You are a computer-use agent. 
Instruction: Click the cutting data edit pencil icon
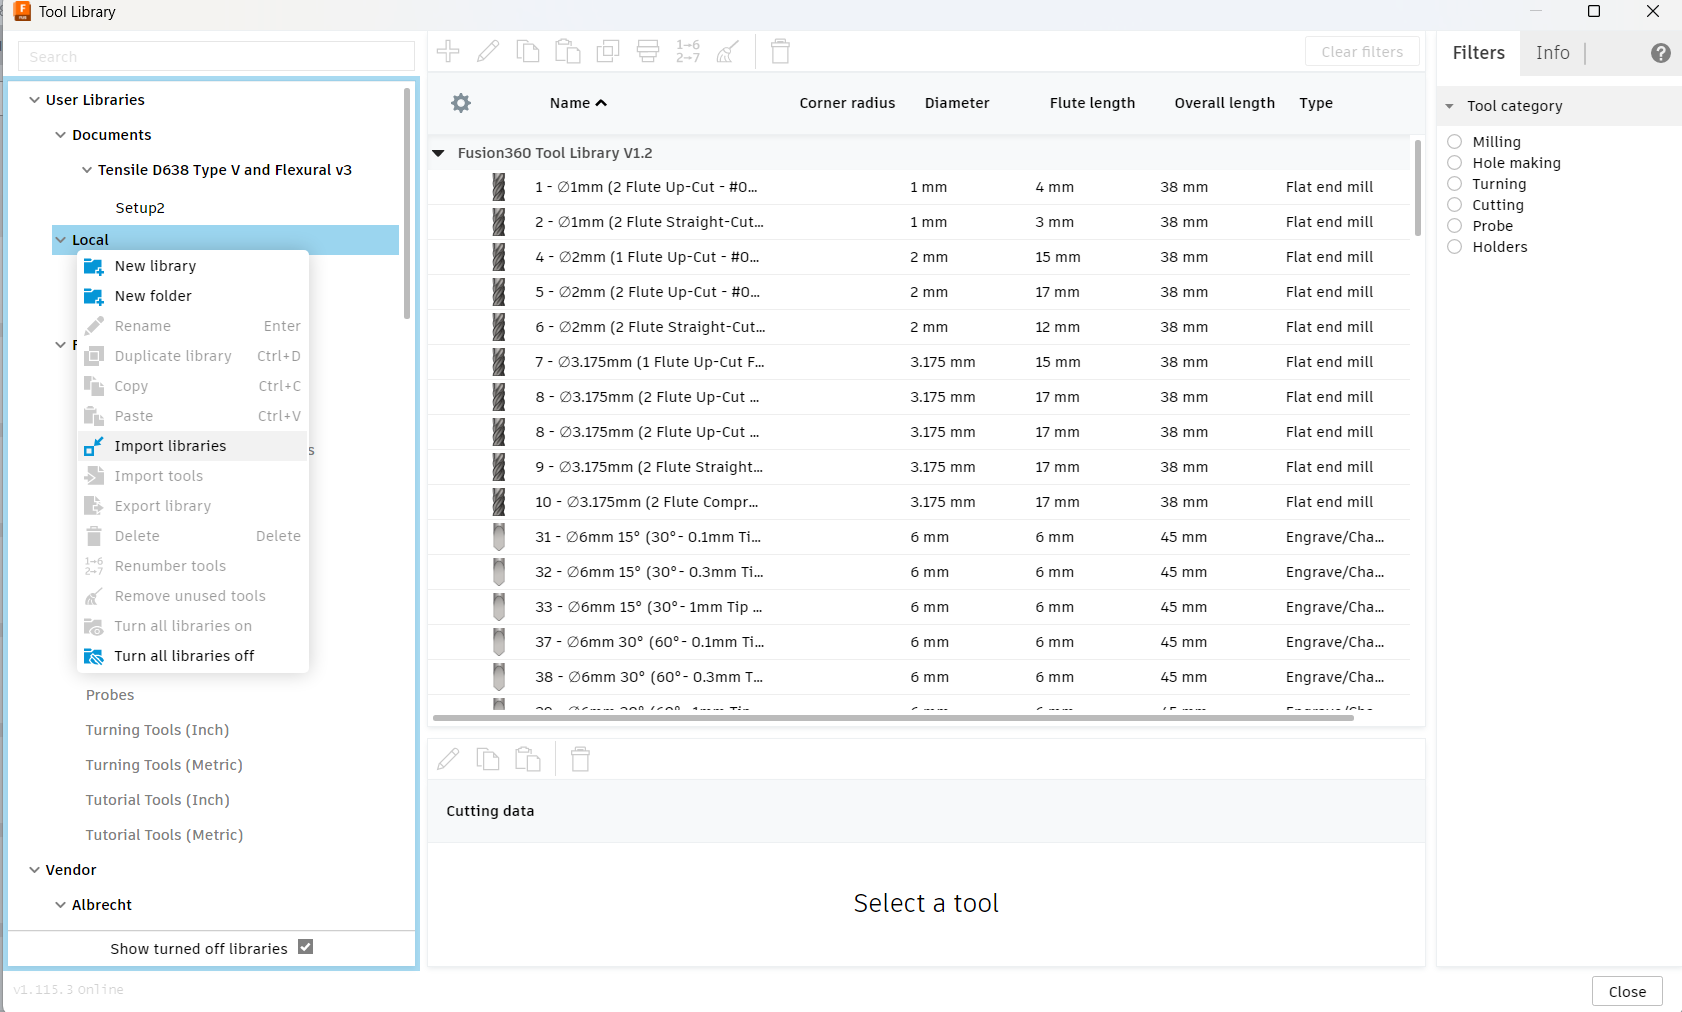448,759
